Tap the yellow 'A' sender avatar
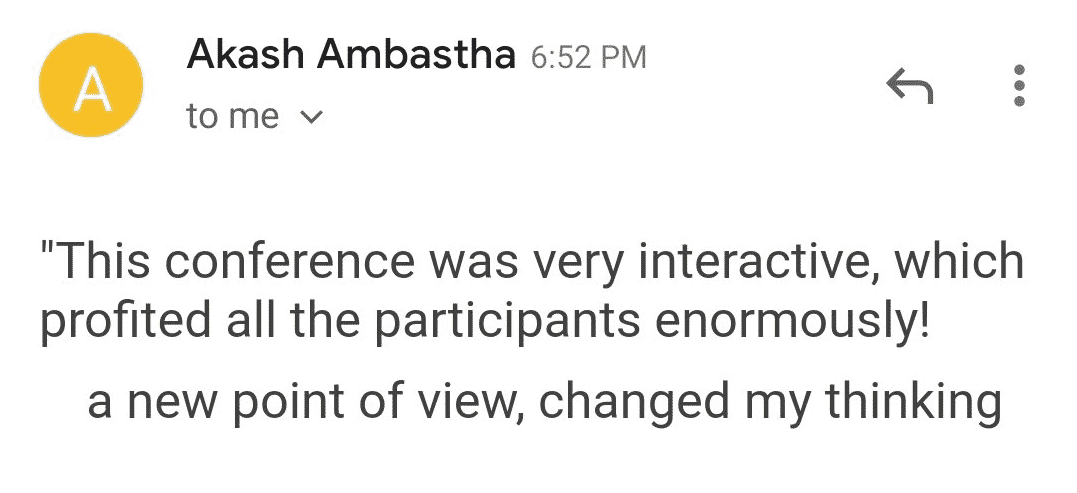The width and height of the screenshot is (1077, 493). [x=91, y=85]
